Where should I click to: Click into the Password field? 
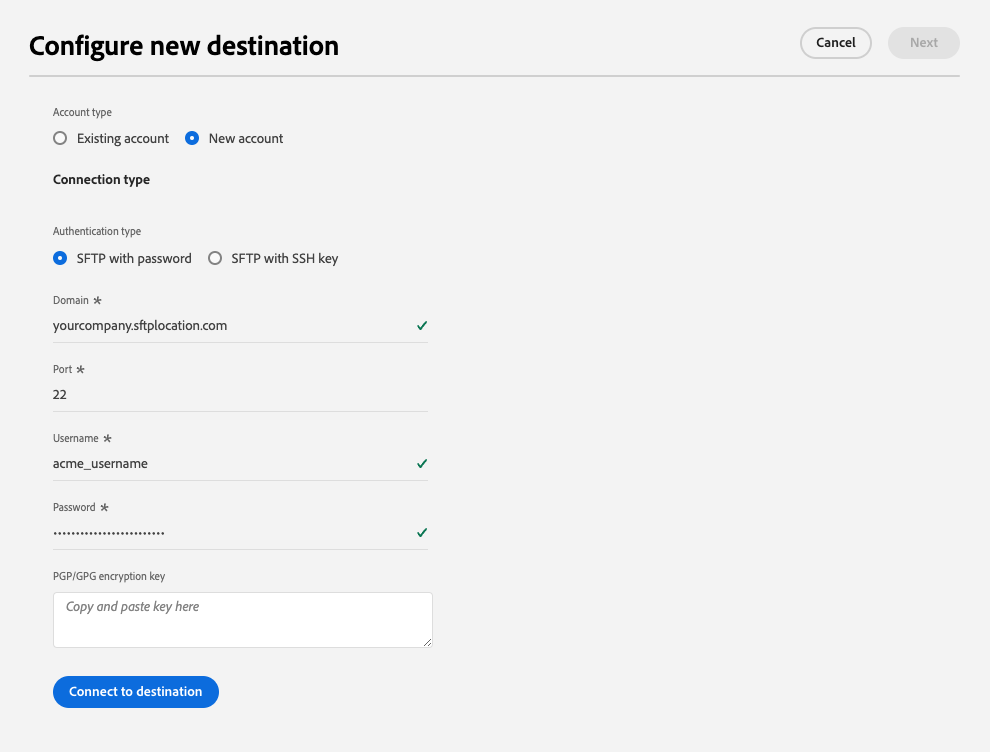230,533
